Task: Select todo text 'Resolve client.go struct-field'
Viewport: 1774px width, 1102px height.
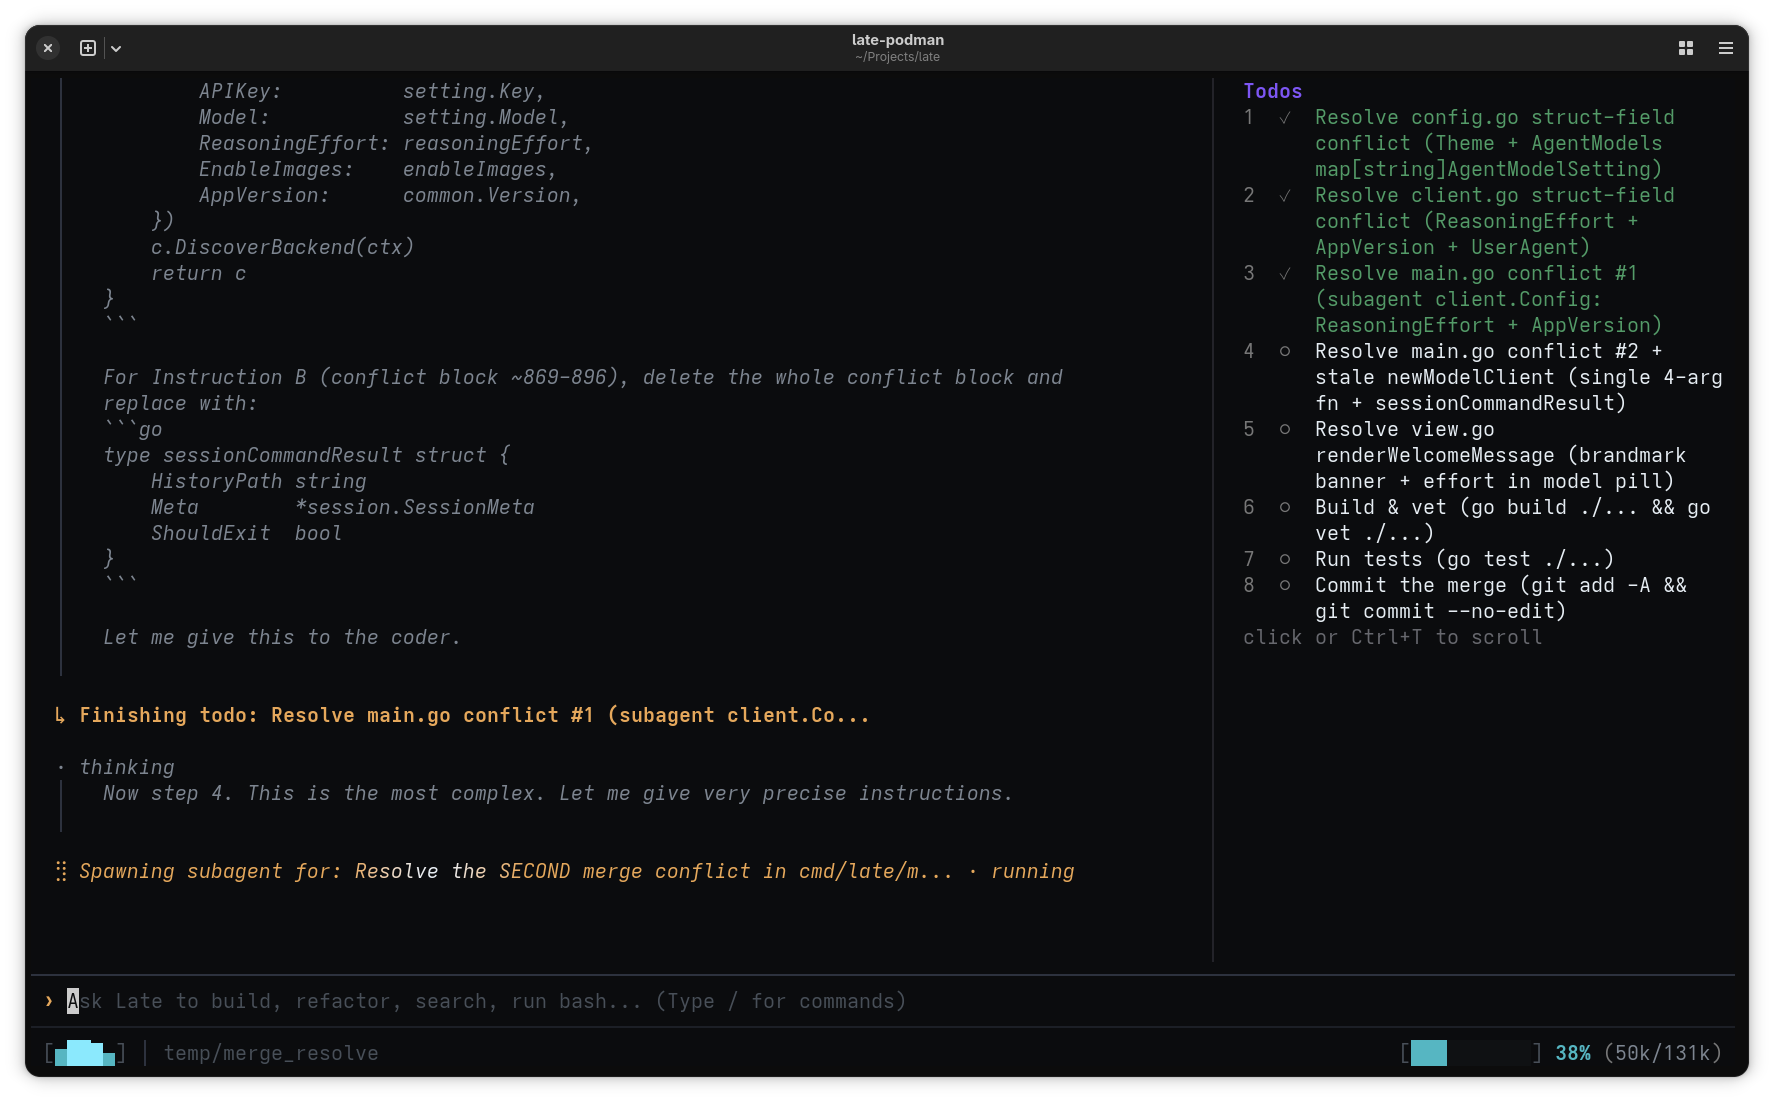Action: tap(1494, 195)
